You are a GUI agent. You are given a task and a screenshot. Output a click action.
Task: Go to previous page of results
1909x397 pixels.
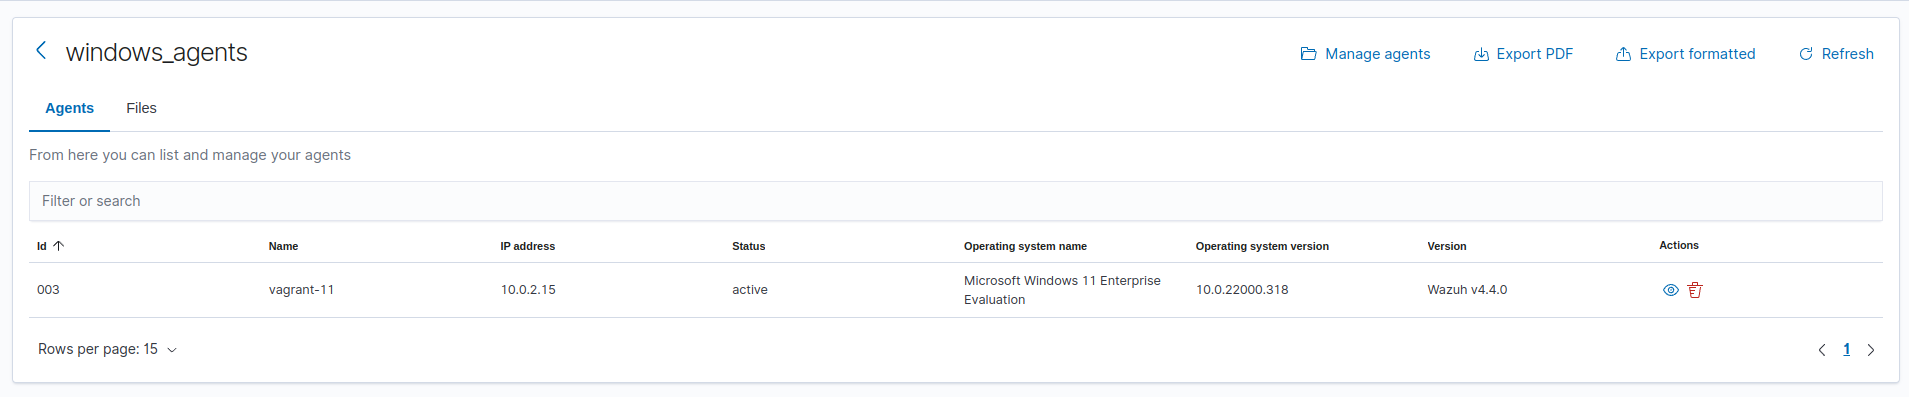[x=1822, y=350]
